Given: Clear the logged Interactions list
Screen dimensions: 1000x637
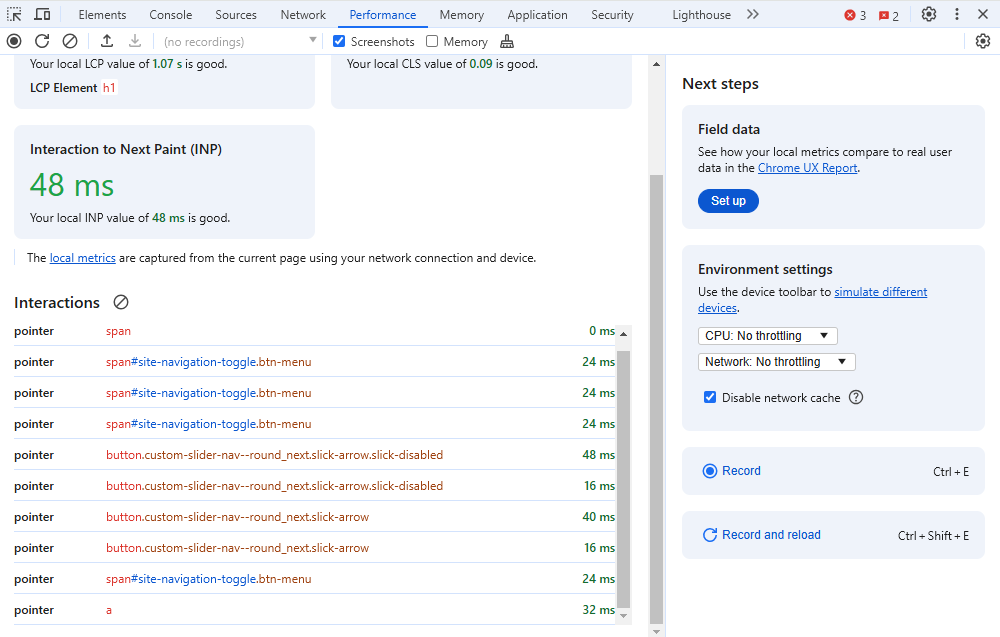Looking at the screenshot, I should coord(120,302).
